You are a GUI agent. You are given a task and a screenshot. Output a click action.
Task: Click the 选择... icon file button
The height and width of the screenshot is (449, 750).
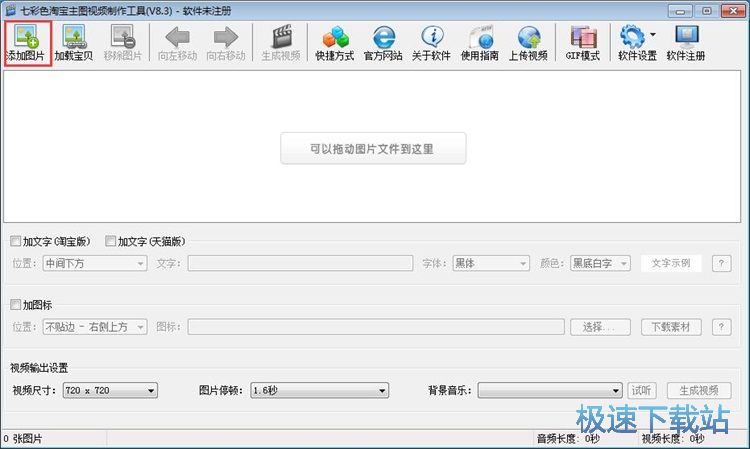pos(600,327)
